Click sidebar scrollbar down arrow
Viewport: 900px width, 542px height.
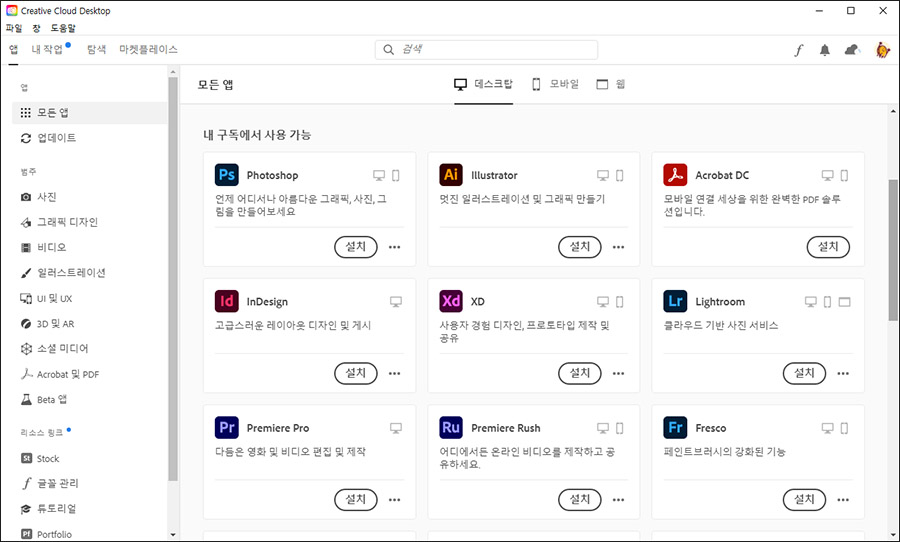pyautogui.click(x=173, y=535)
